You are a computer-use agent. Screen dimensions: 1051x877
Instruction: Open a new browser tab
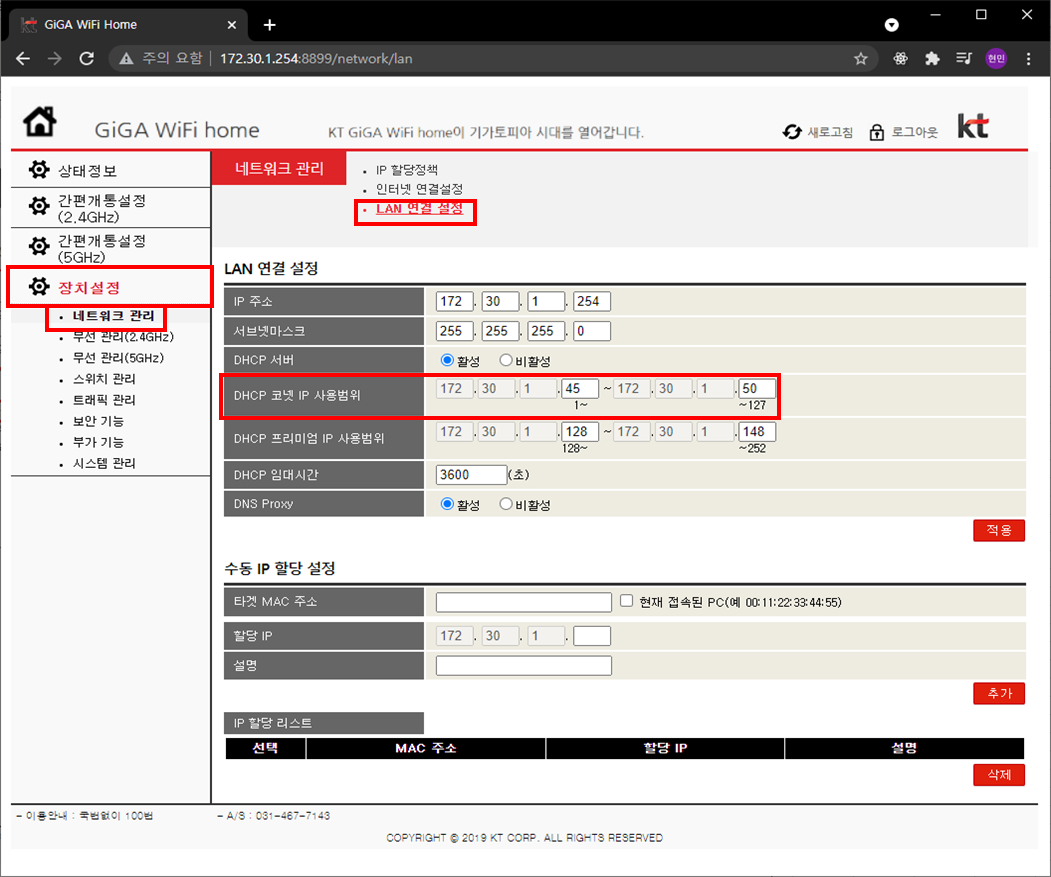point(269,25)
